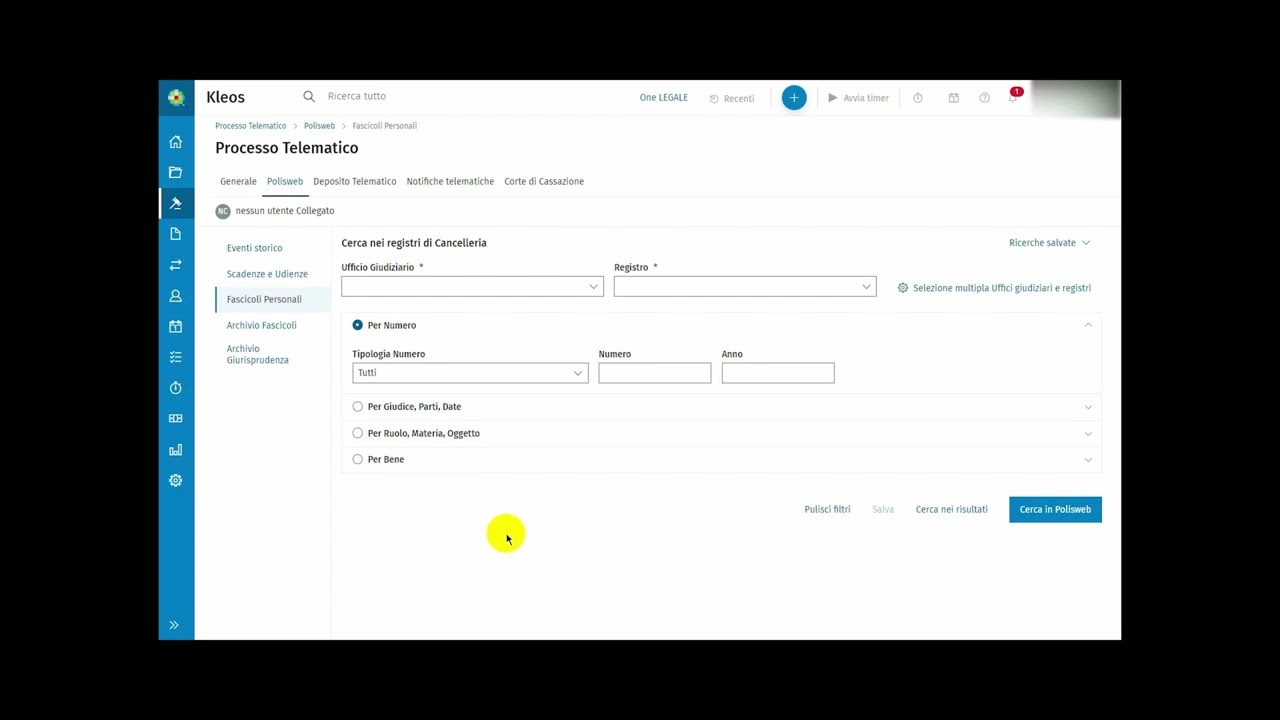Open the calendar icon in sidebar

176,326
